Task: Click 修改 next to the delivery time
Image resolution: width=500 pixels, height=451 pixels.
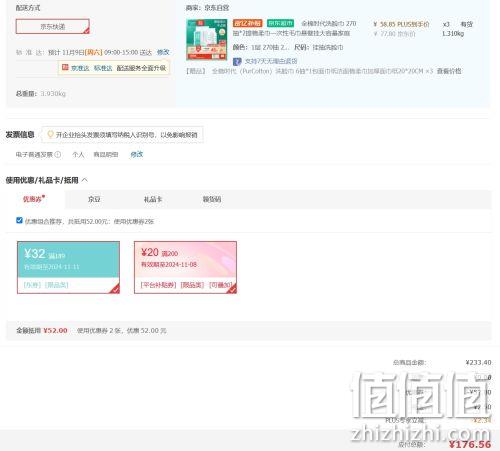Action: tap(163, 52)
